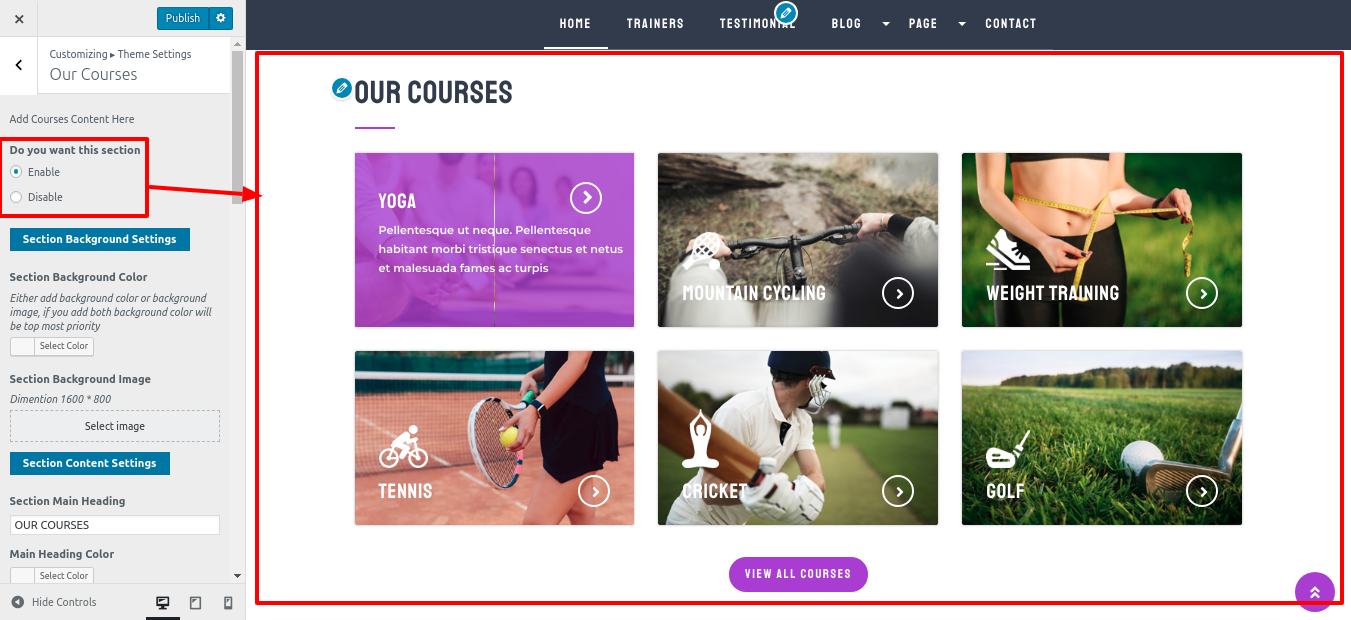This screenshot has height=620, width=1351.
Task: Click the publish settings gear icon
Action: click(221, 18)
